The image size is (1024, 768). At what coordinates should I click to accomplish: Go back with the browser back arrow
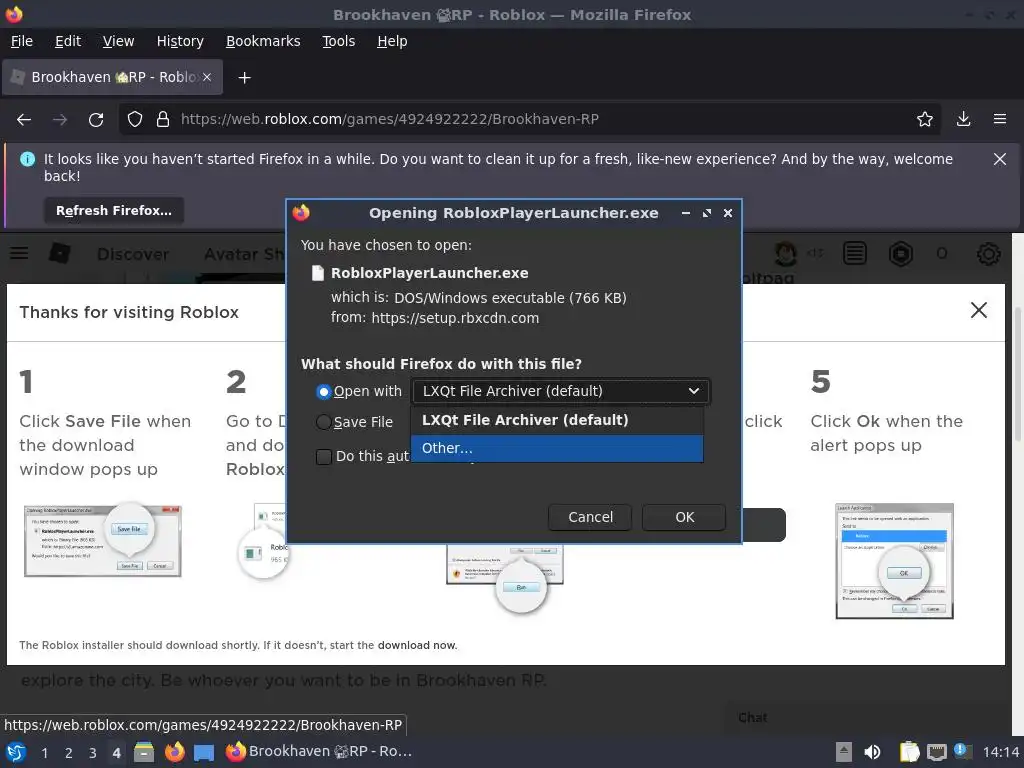click(x=24, y=120)
